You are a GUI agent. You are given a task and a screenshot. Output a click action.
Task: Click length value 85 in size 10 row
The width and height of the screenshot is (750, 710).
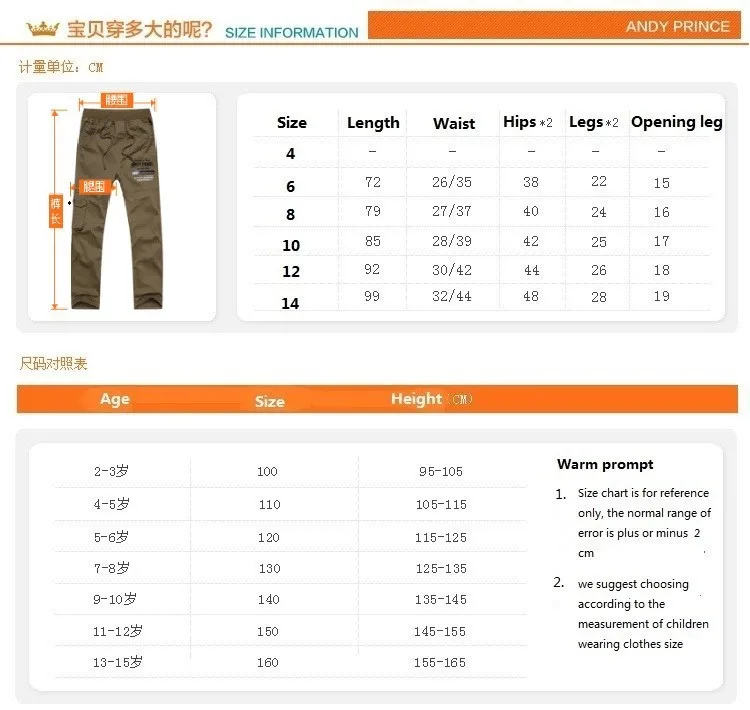(373, 241)
